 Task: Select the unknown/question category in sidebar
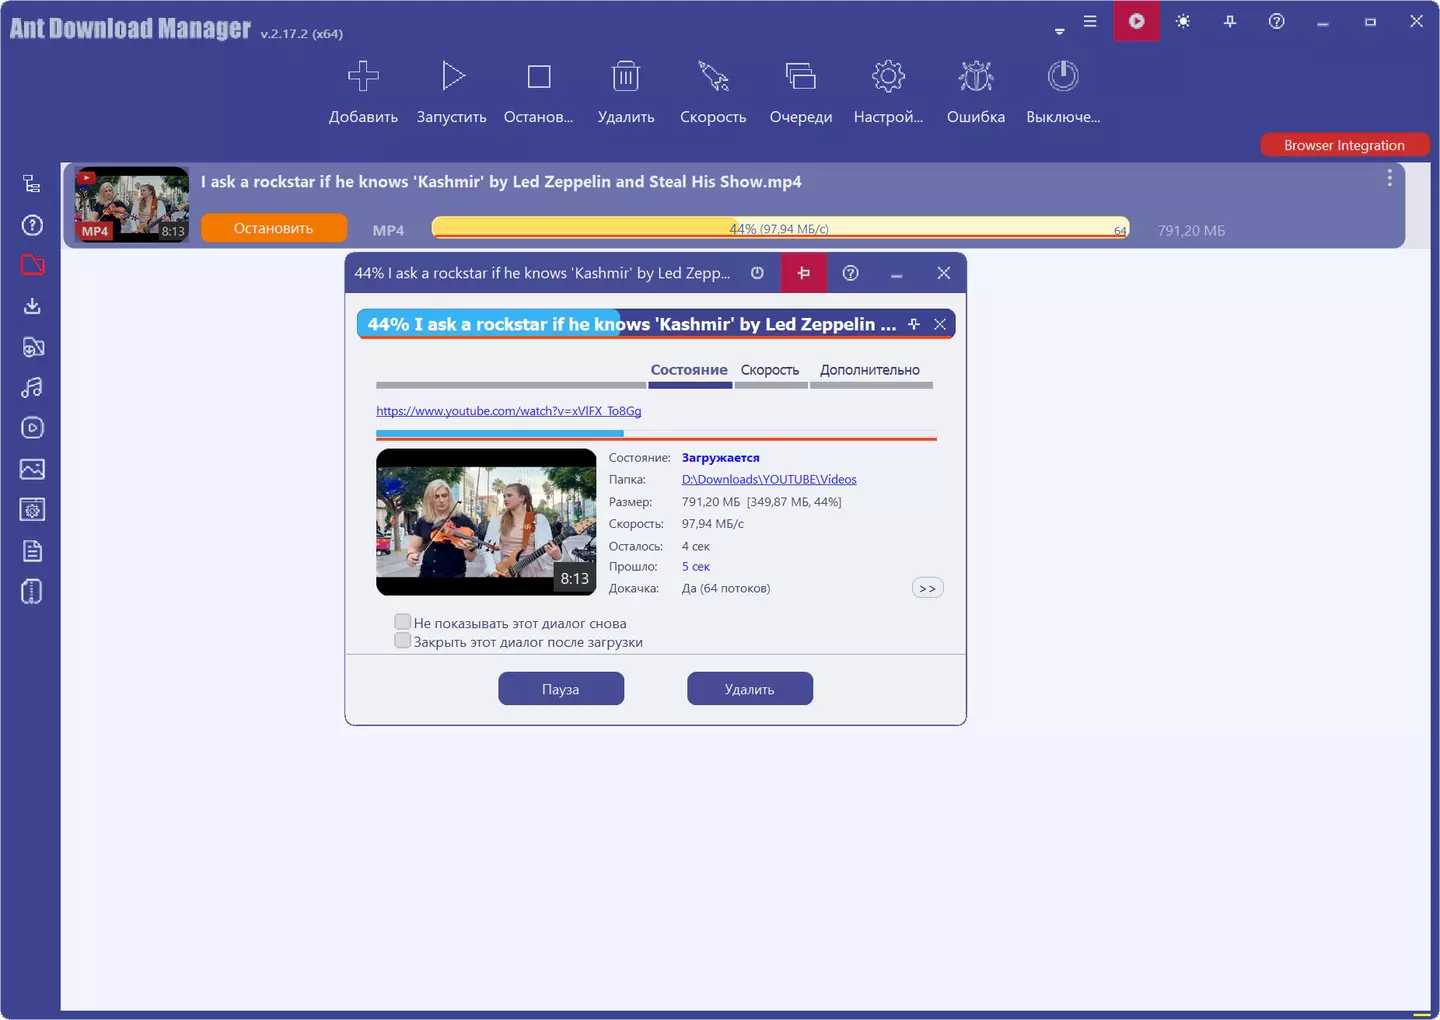[x=32, y=225]
